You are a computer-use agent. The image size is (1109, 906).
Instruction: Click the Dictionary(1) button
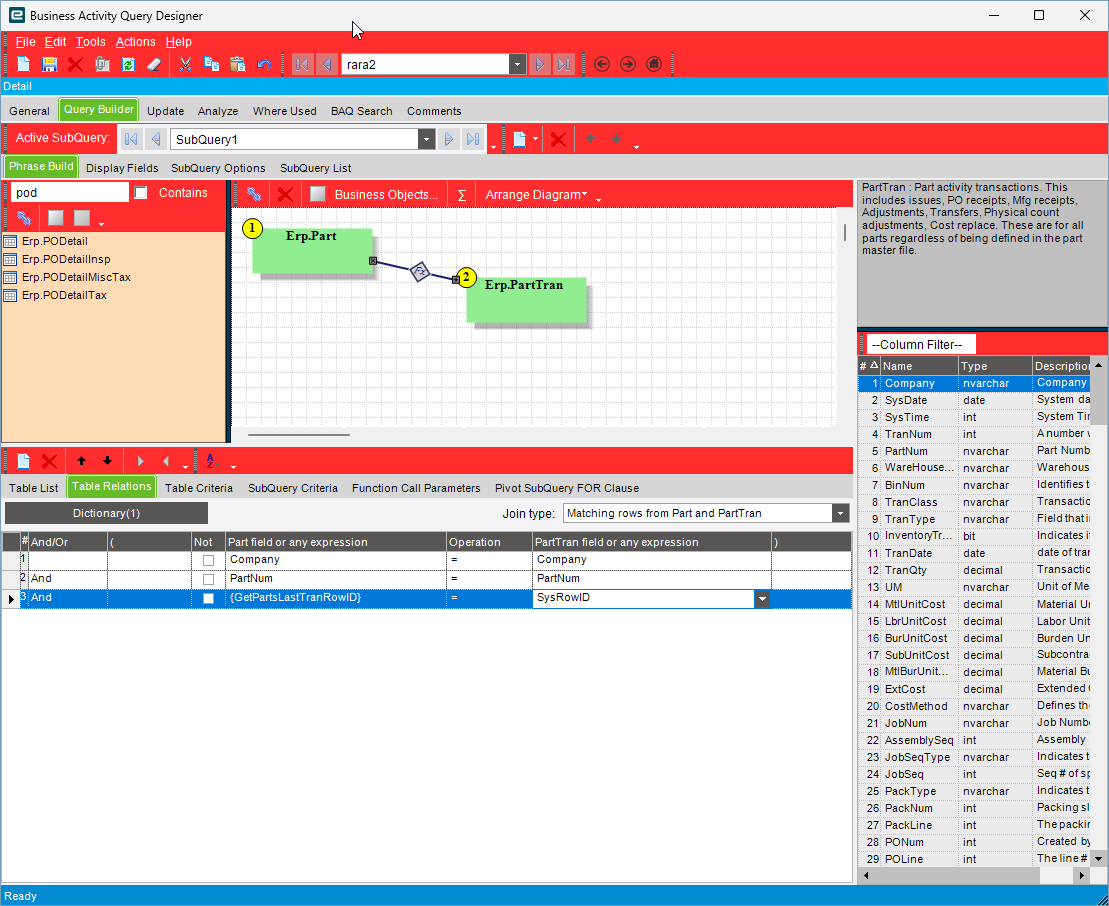pyautogui.click(x=106, y=513)
